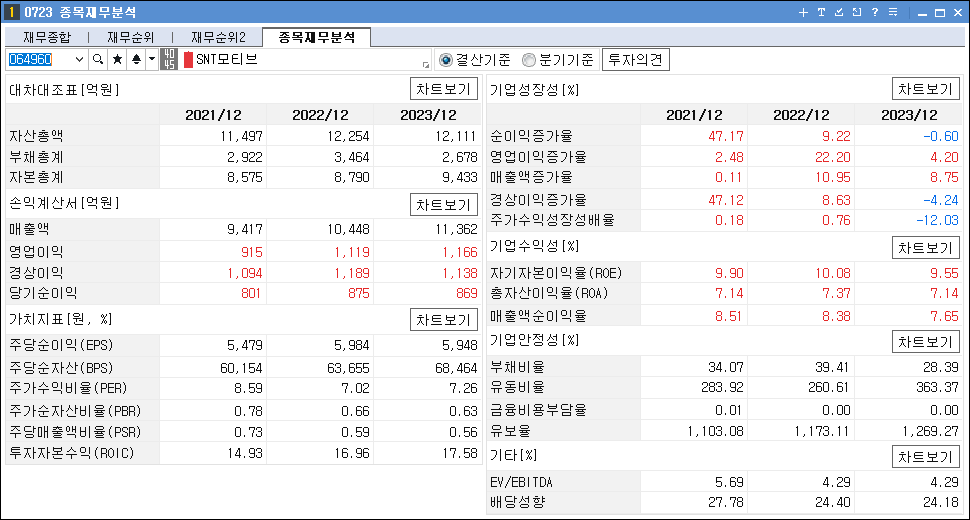970x520 pixels.
Task: Click 자본총계 2021/12 value 8,575
Action: coord(245,177)
